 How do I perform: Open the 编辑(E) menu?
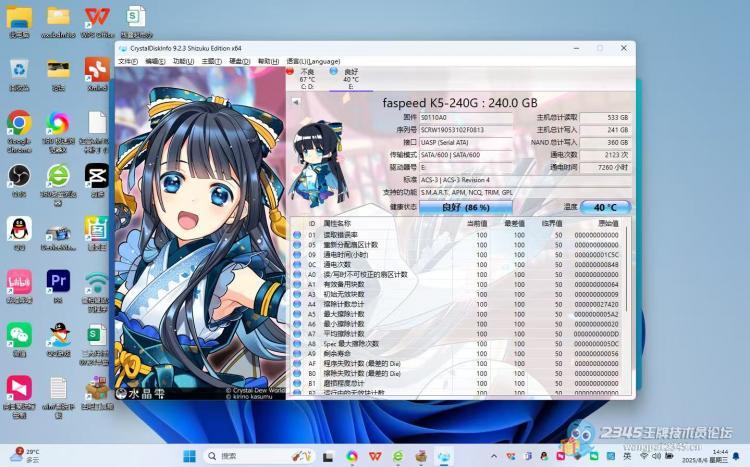pyautogui.click(x=155, y=61)
